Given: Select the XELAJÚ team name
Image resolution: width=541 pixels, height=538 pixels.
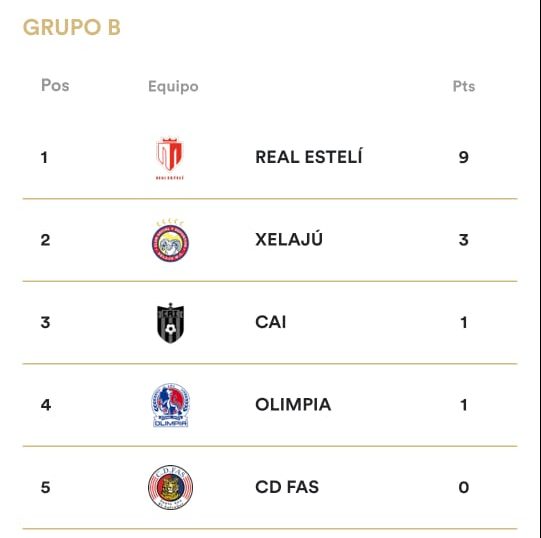Looking at the screenshot, I should (x=289, y=239).
